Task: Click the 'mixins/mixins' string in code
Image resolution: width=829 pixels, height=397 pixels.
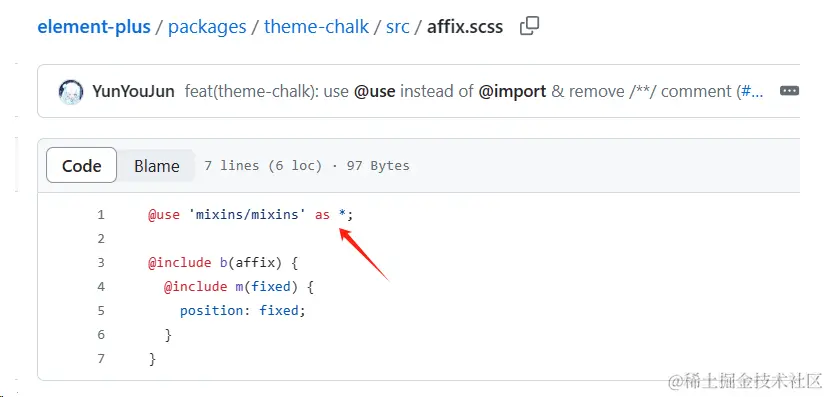Action: [247, 215]
